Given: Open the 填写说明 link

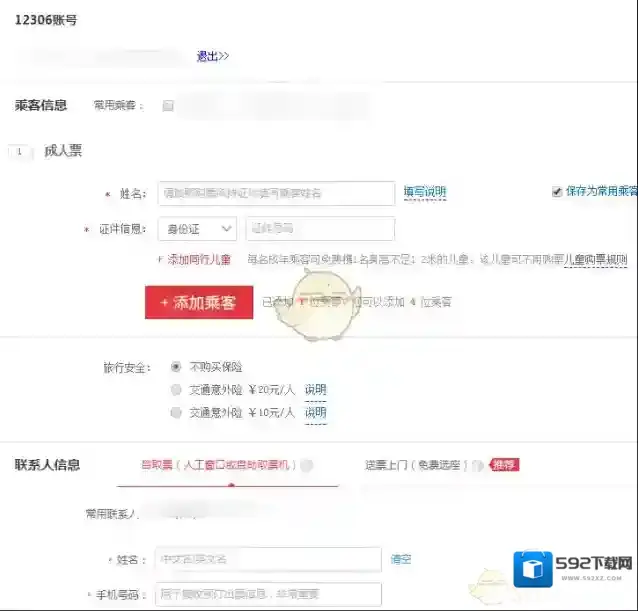Looking at the screenshot, I should coord(424,192).
